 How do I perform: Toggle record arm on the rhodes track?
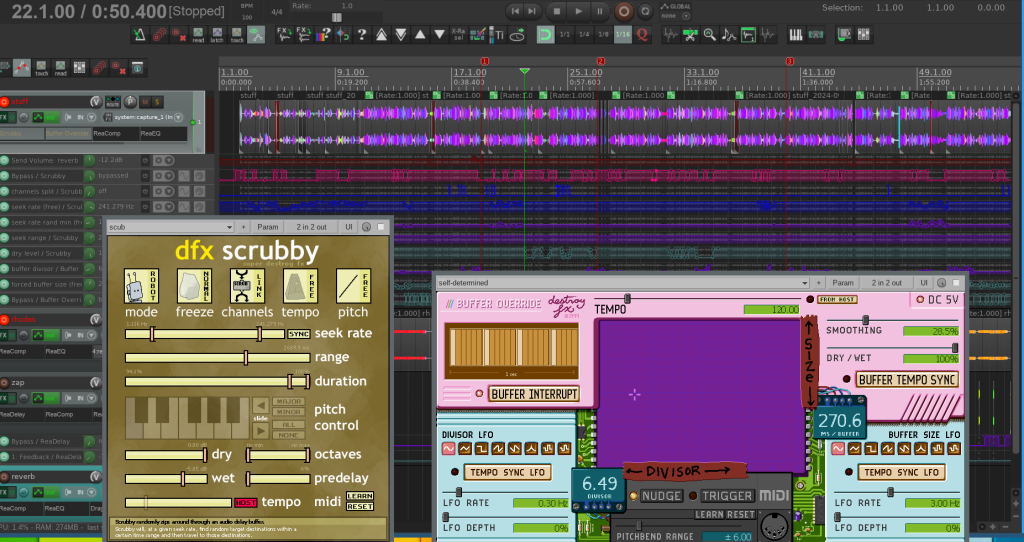click(x=5, y=319)
